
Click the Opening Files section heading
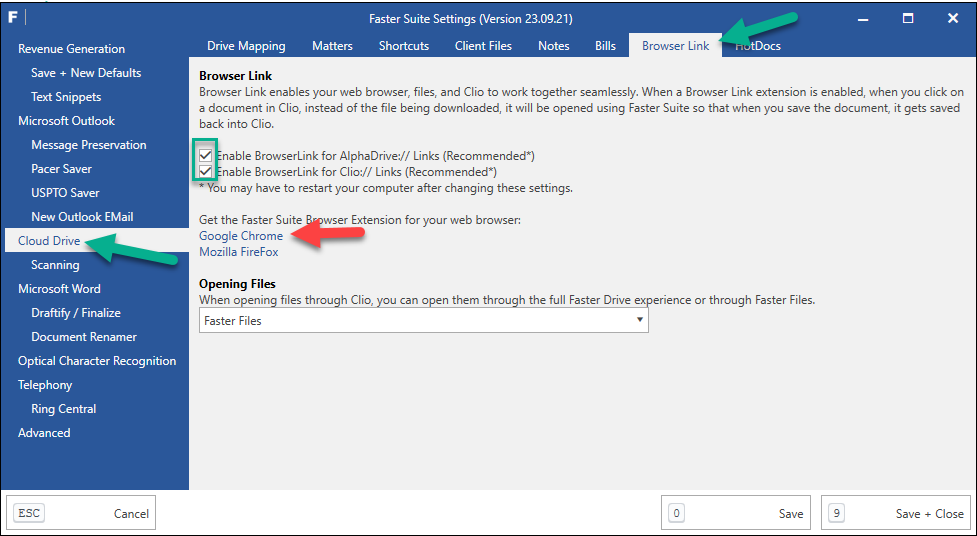pos(237,284)
